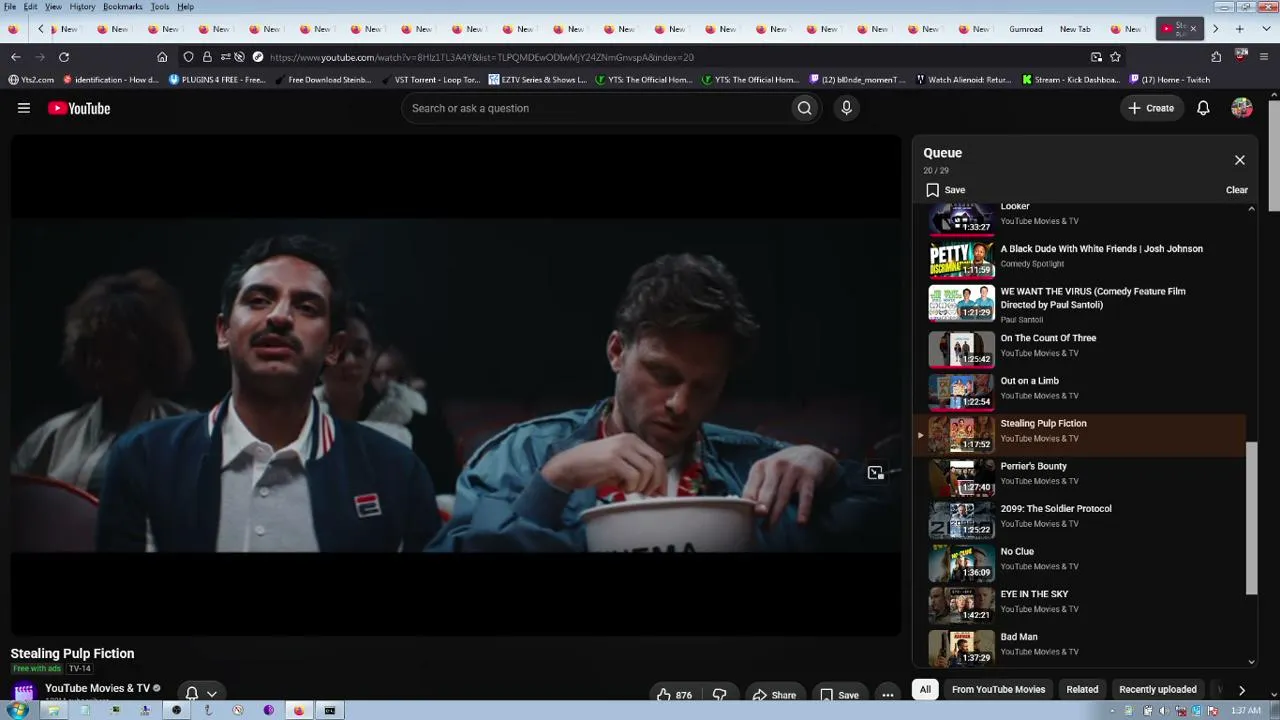
Task: Toggle channel notification bell for YouTube Movies & TV
Action: 191,693
